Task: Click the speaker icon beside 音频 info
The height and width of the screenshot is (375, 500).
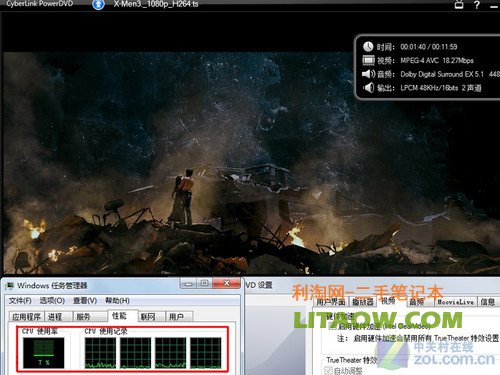Action: pyautogui.click(x=368, y=74)
